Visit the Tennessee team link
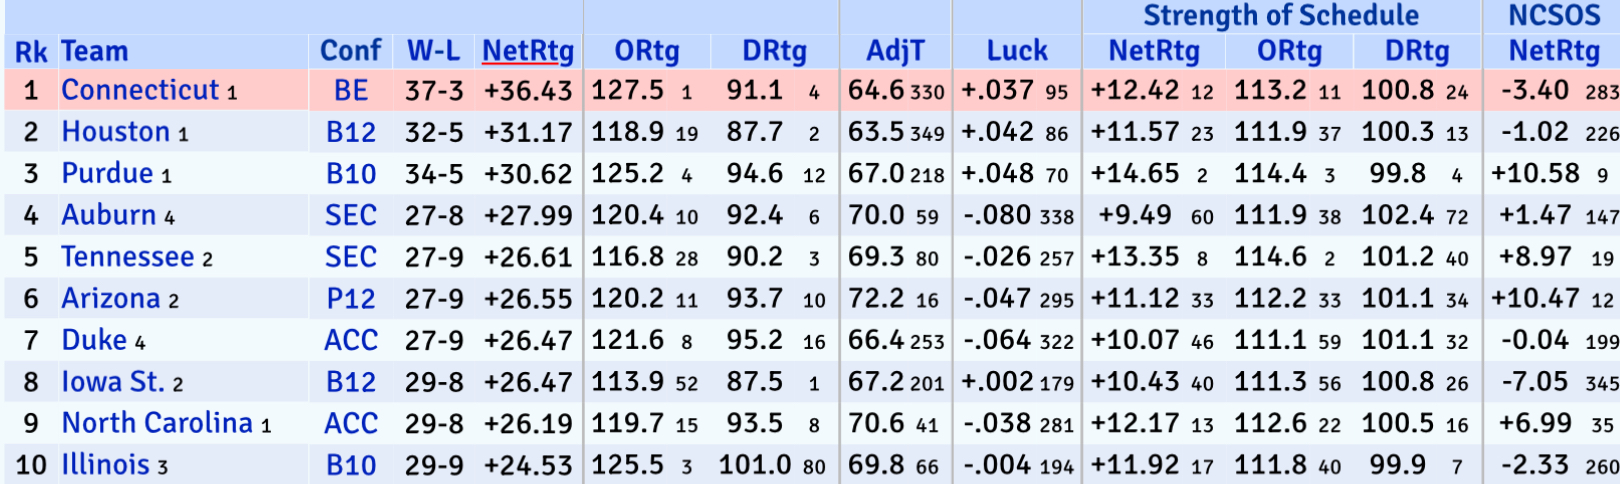 (128, 257)
